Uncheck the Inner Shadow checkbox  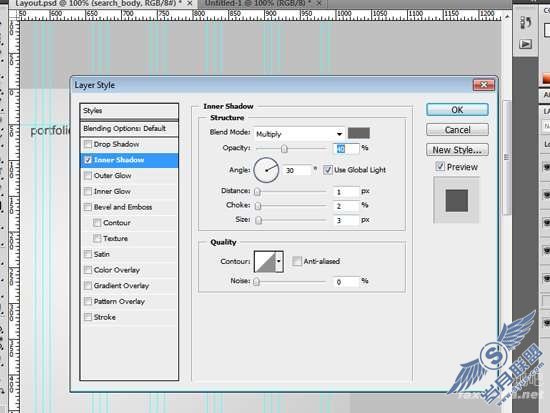[x=88, y=160]
